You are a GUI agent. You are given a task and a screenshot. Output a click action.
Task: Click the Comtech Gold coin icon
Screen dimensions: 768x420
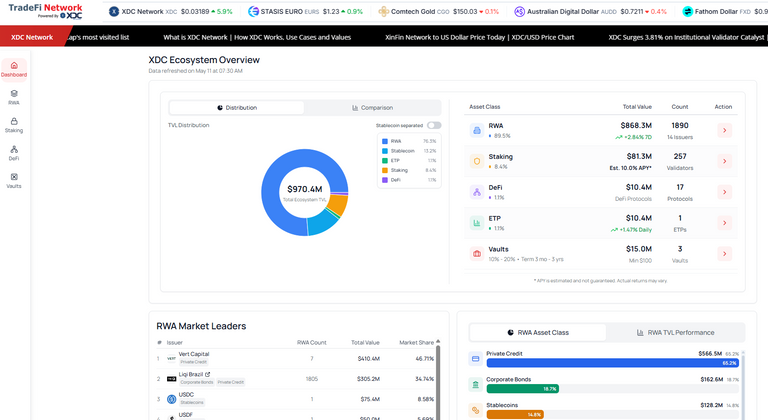coord(384,11)
